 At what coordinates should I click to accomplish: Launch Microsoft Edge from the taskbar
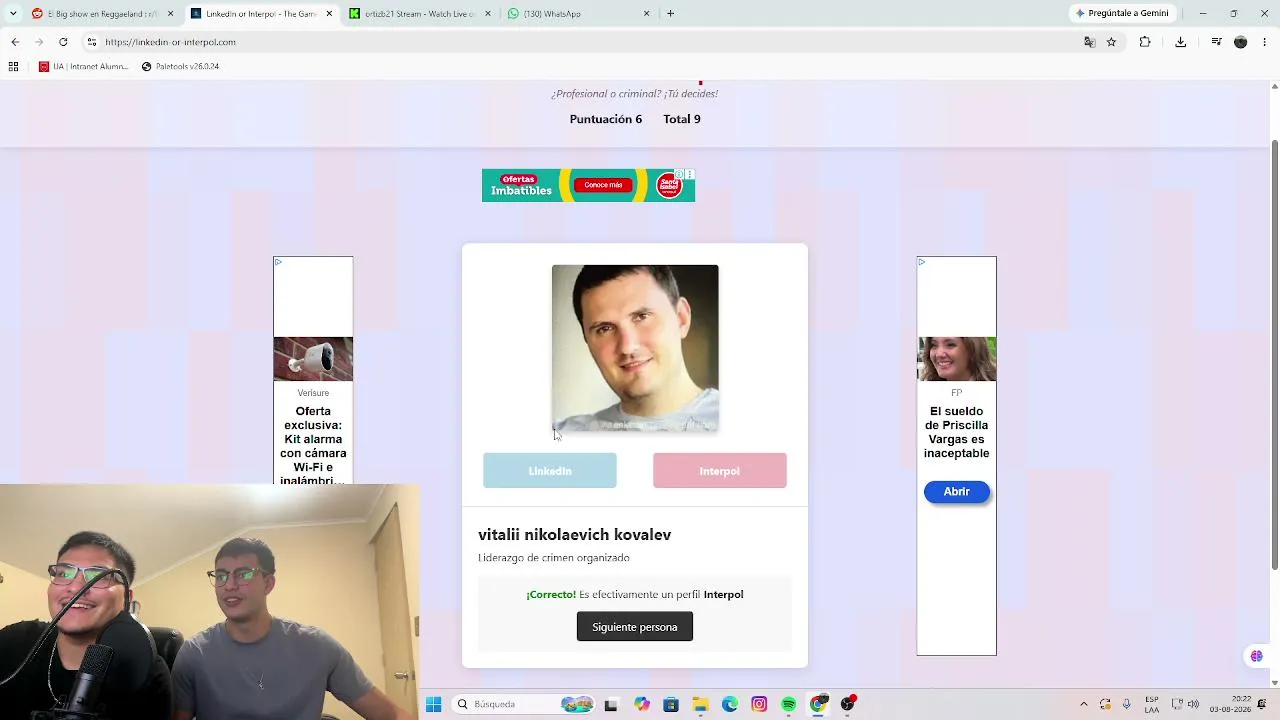730,704
